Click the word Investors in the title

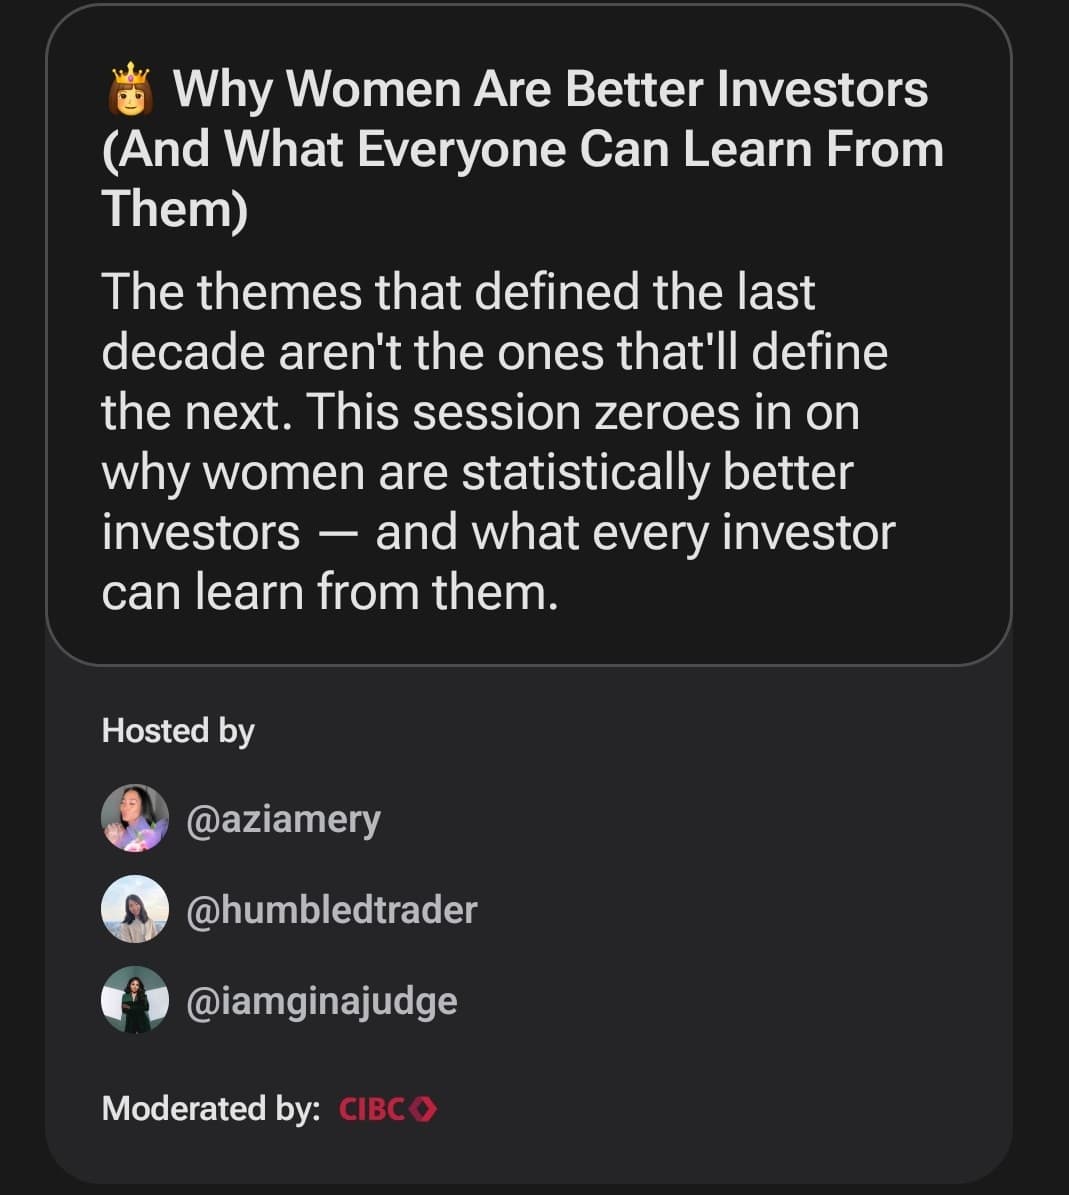pyautogui.click(x=823, y=89)
